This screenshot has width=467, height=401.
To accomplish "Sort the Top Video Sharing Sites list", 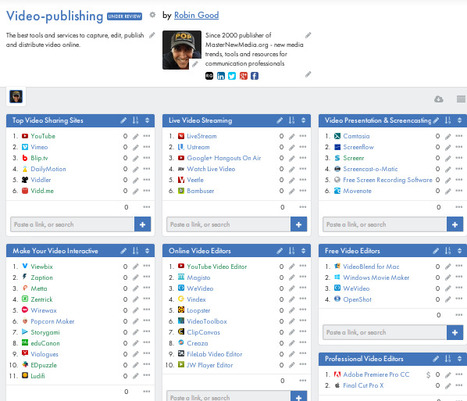I will [x=135, y=121].
